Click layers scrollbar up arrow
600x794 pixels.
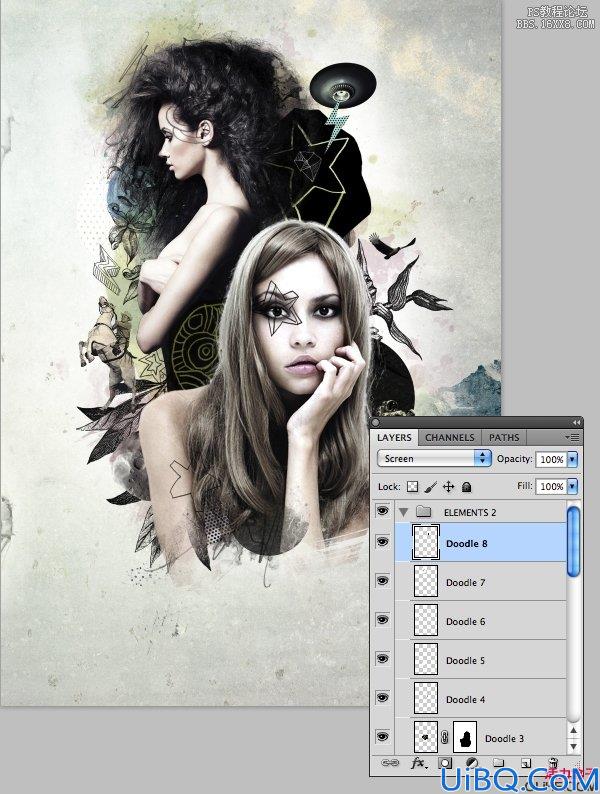573,730
